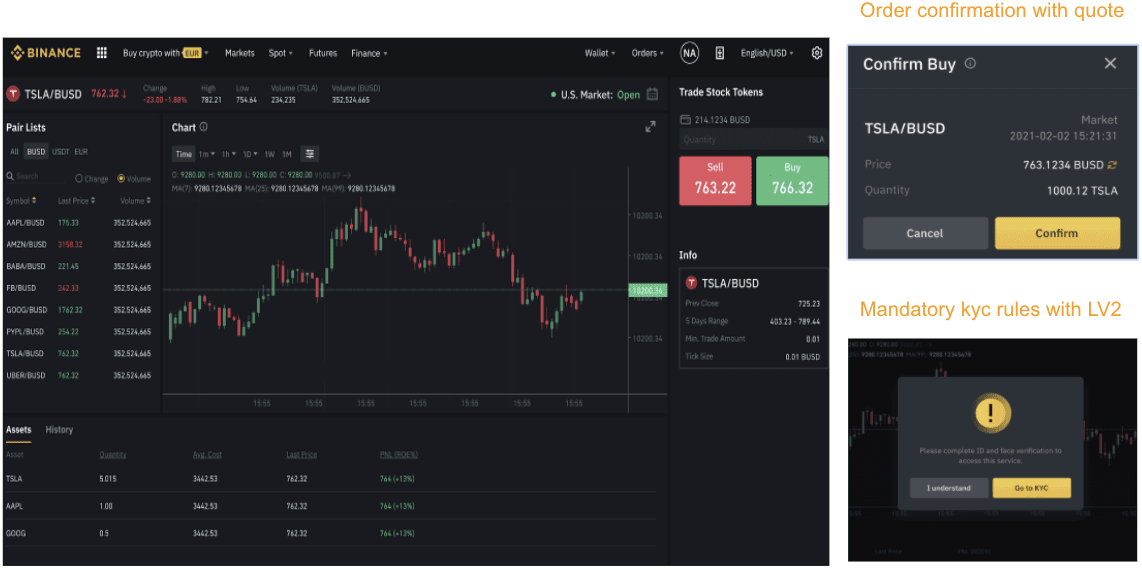This screenshot has width=1142, height=568.
Task: Click the Tesla logo beside TSLA/BUSD header
Action: [x=13, y=94]
